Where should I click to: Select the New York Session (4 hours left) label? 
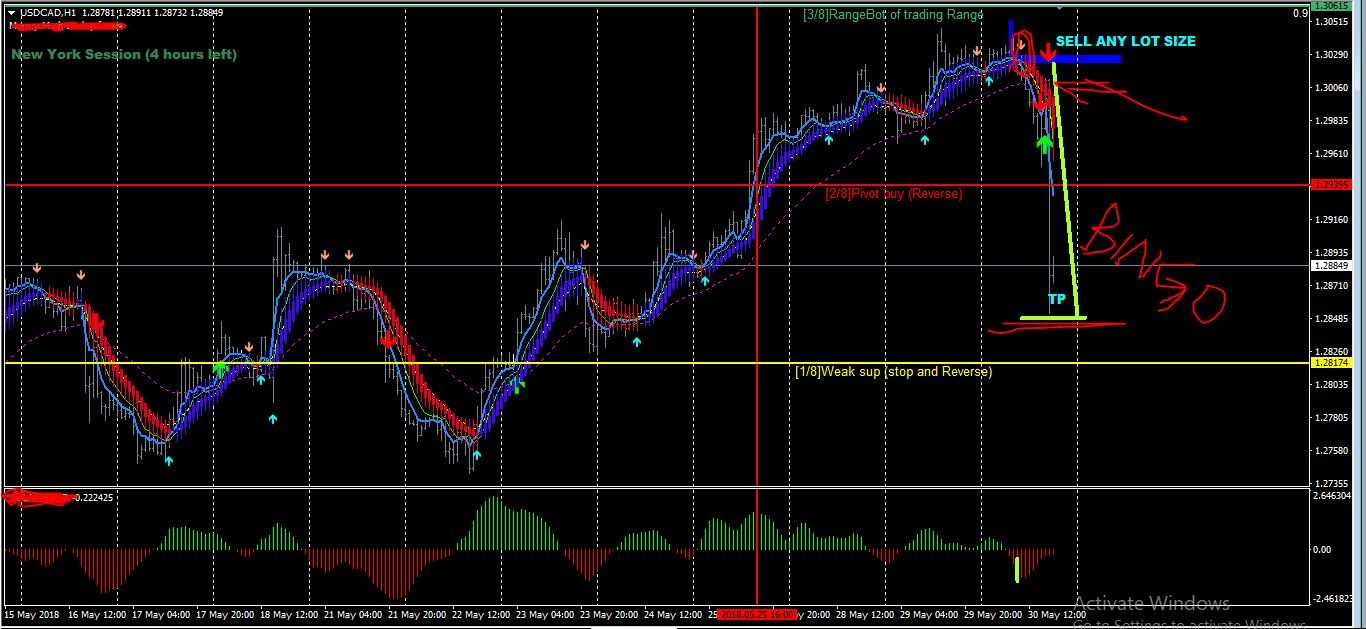click(x=124, y=54)
